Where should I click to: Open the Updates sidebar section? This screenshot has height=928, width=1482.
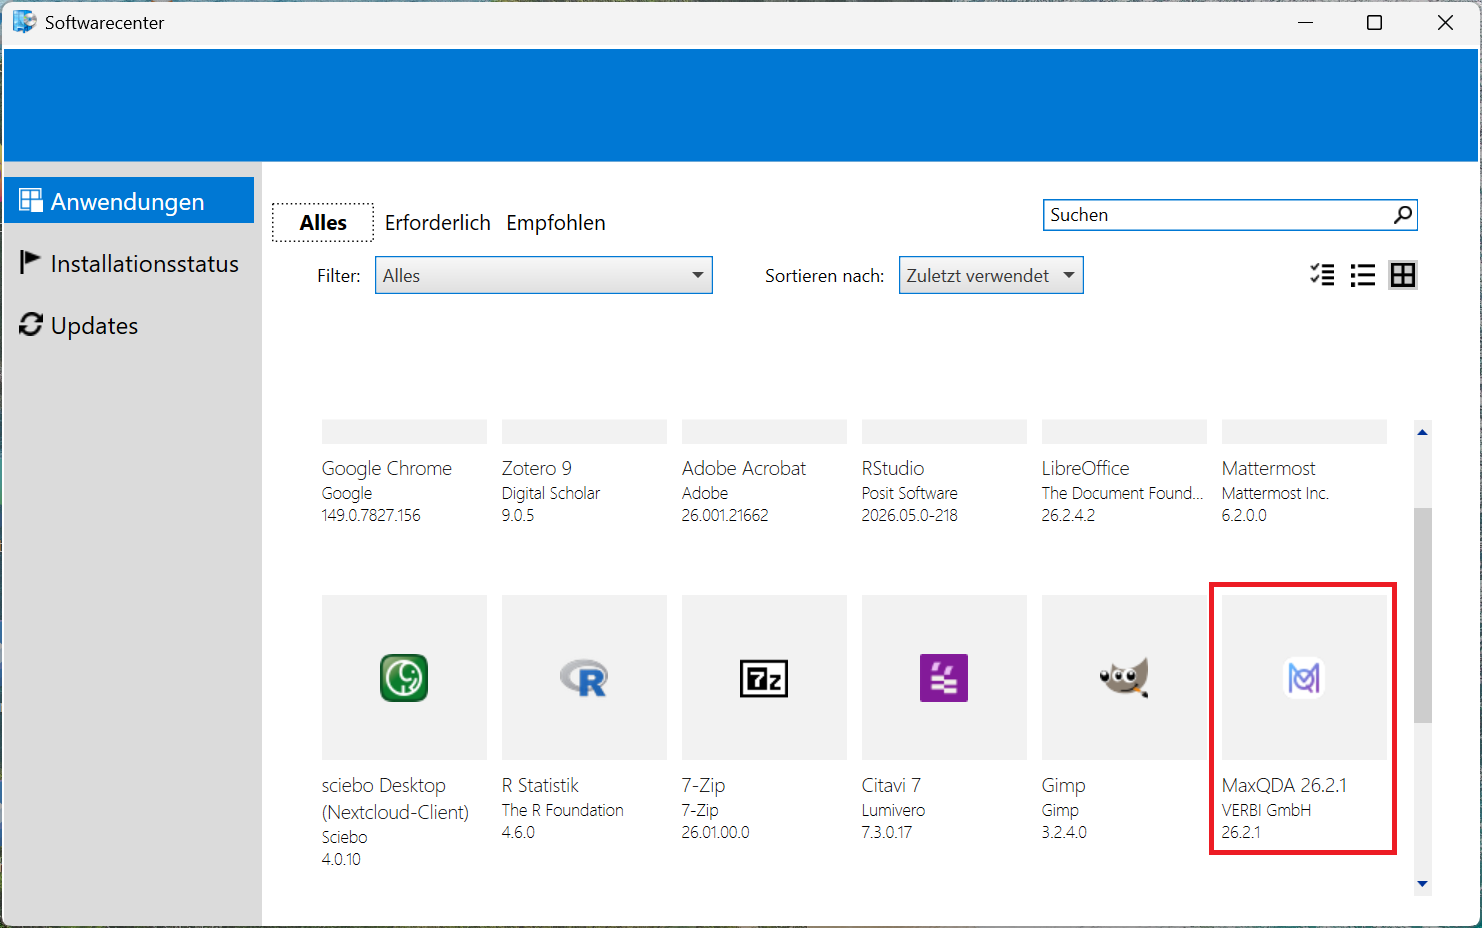129,325
